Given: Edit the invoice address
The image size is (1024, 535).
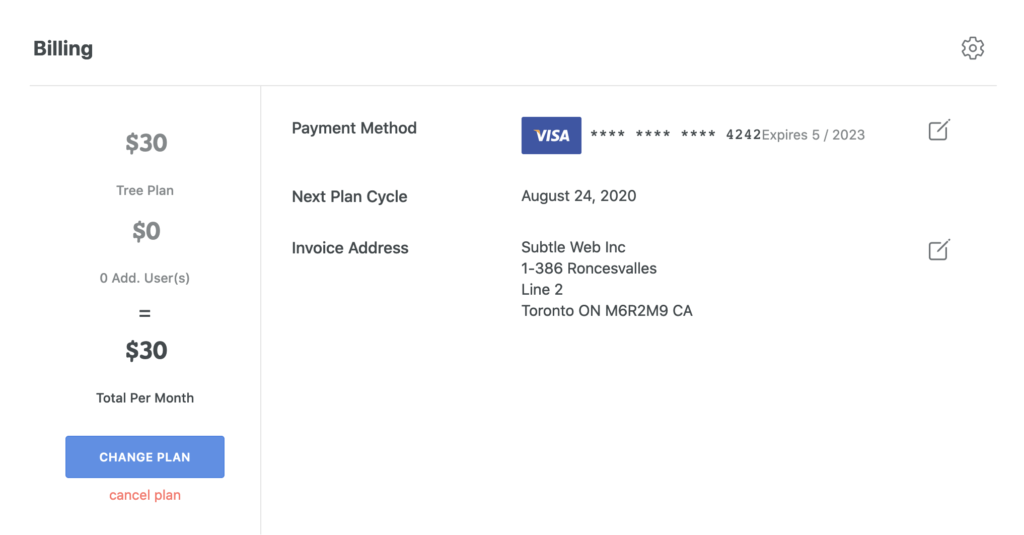Looking at the screenshot, I should 939,250.
